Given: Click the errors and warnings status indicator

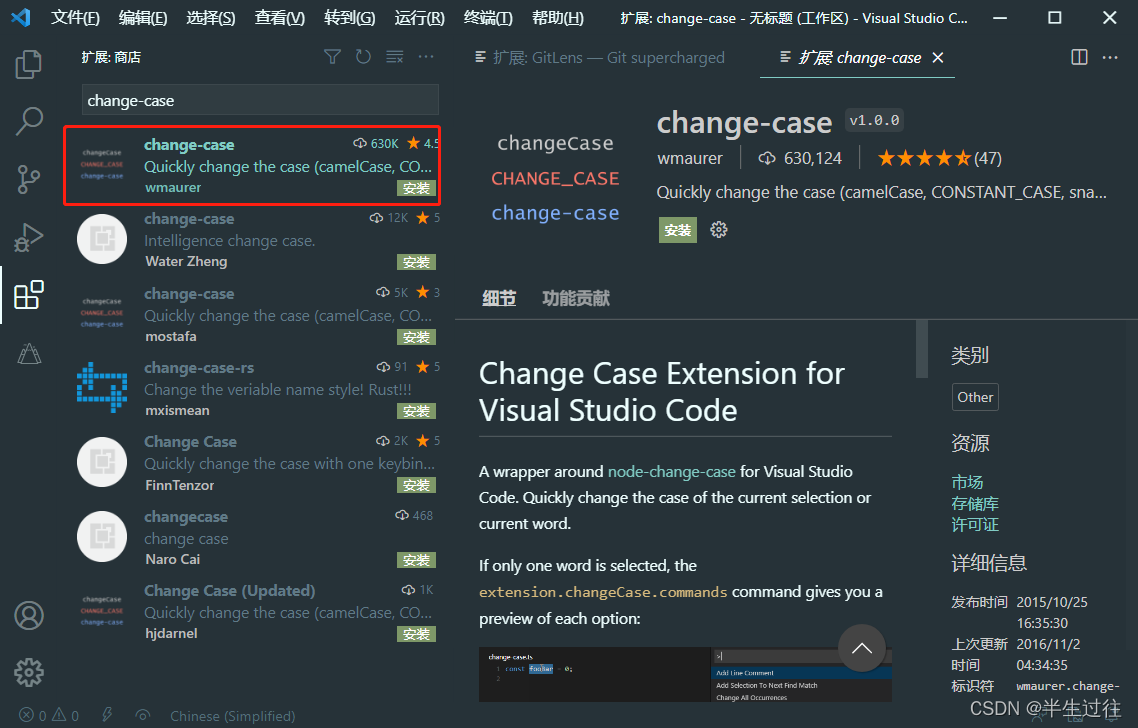Looking at the screenshot, I should (x=49, y=716).
